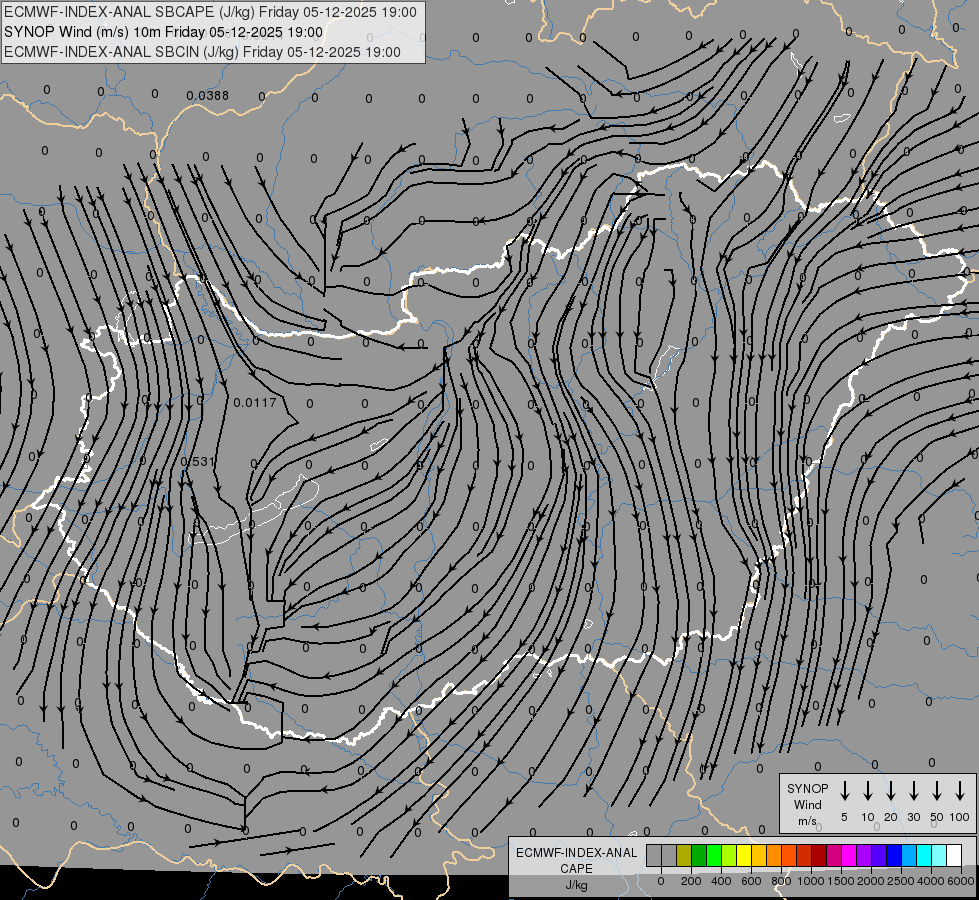Pick the olive swatch in CAPE legend
979x900 pixels.
[x=684, y=855]
